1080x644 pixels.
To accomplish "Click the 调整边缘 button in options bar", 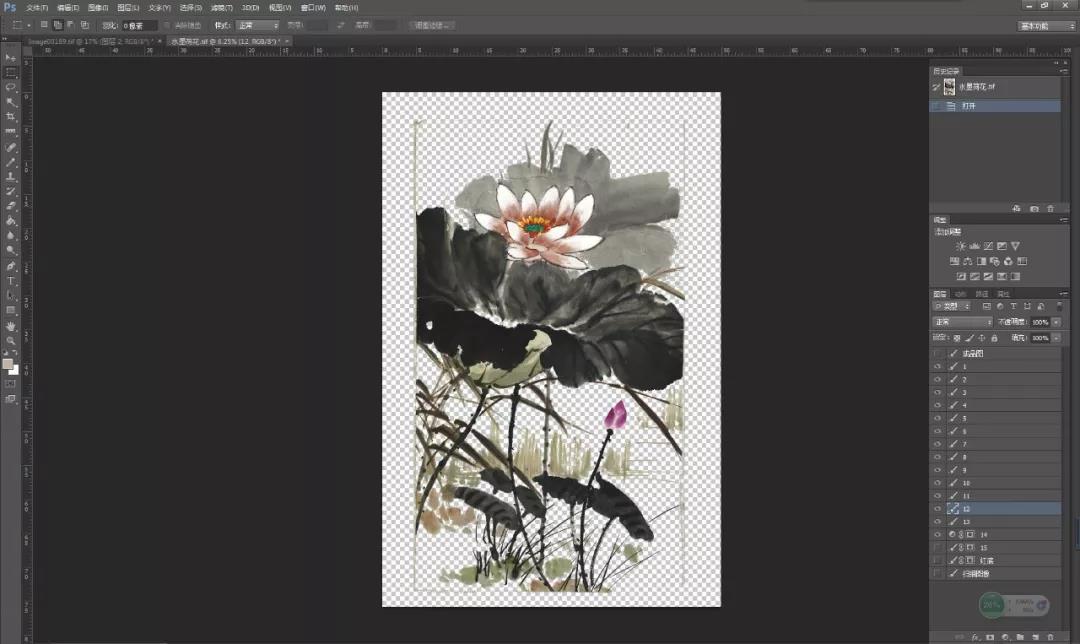I will click(x=433, y=25).
